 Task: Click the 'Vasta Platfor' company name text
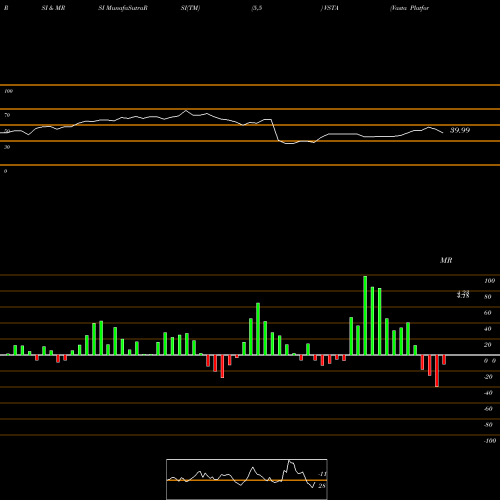point(409,8)
